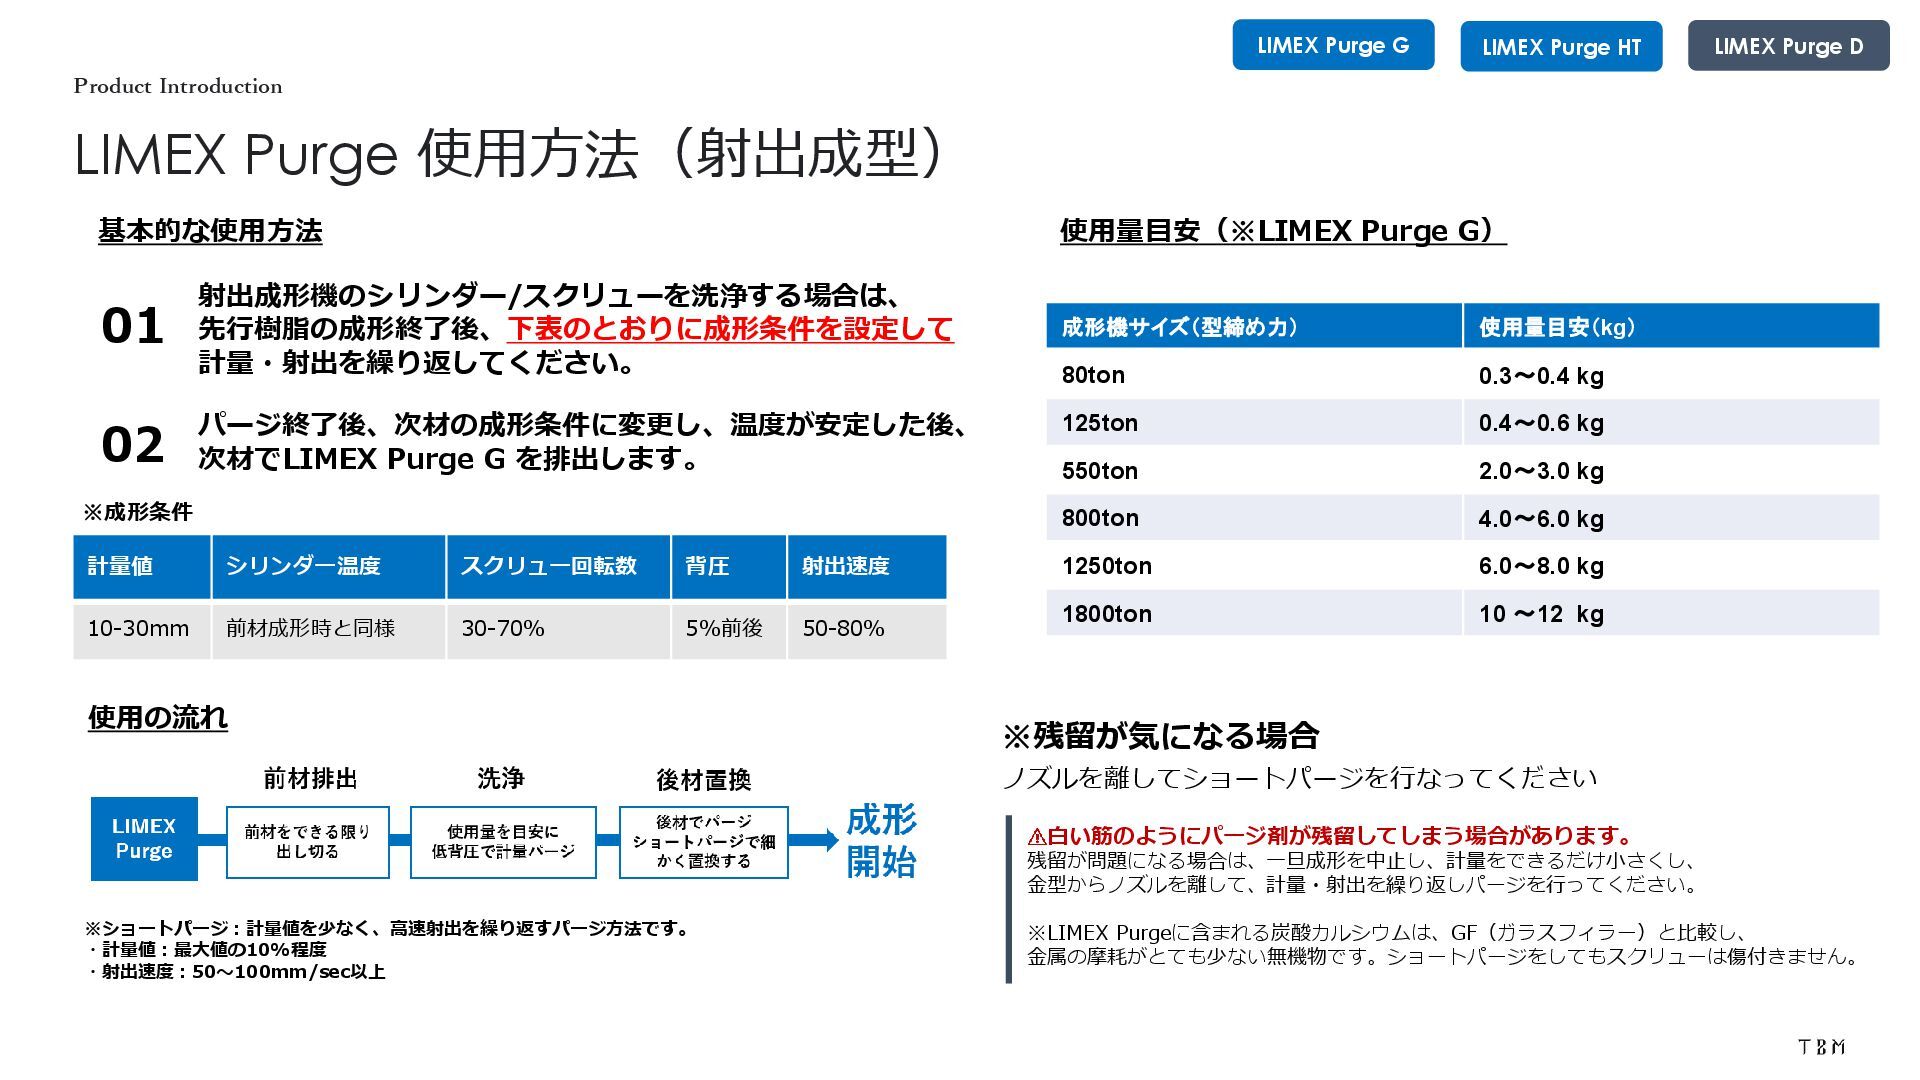Click the slide title LIMEX Purge 使用方法
This screenshot has width=1920, height=1080.
pyautogui.click(x=508, y=154)
